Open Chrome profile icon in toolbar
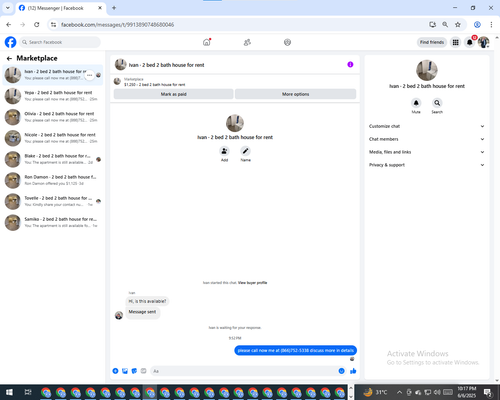500x400 pixels. [x=477, y=25]
